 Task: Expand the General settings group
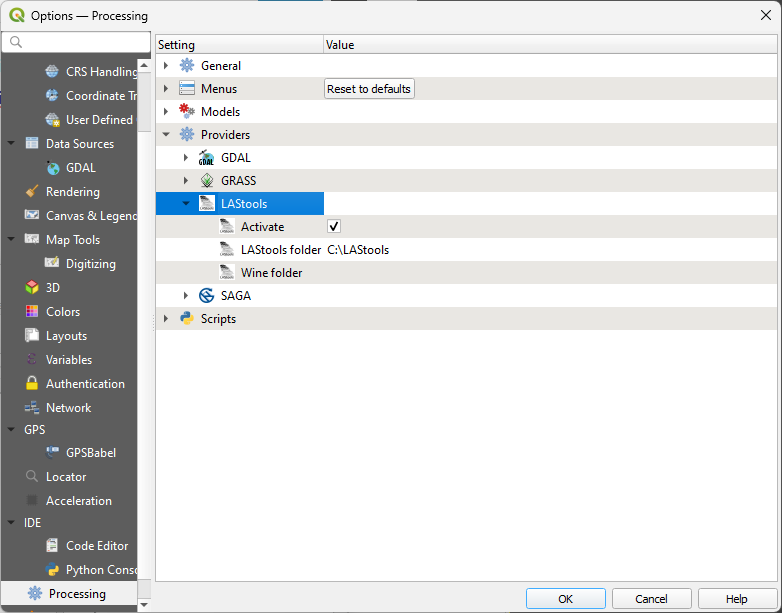click(166, 65)
